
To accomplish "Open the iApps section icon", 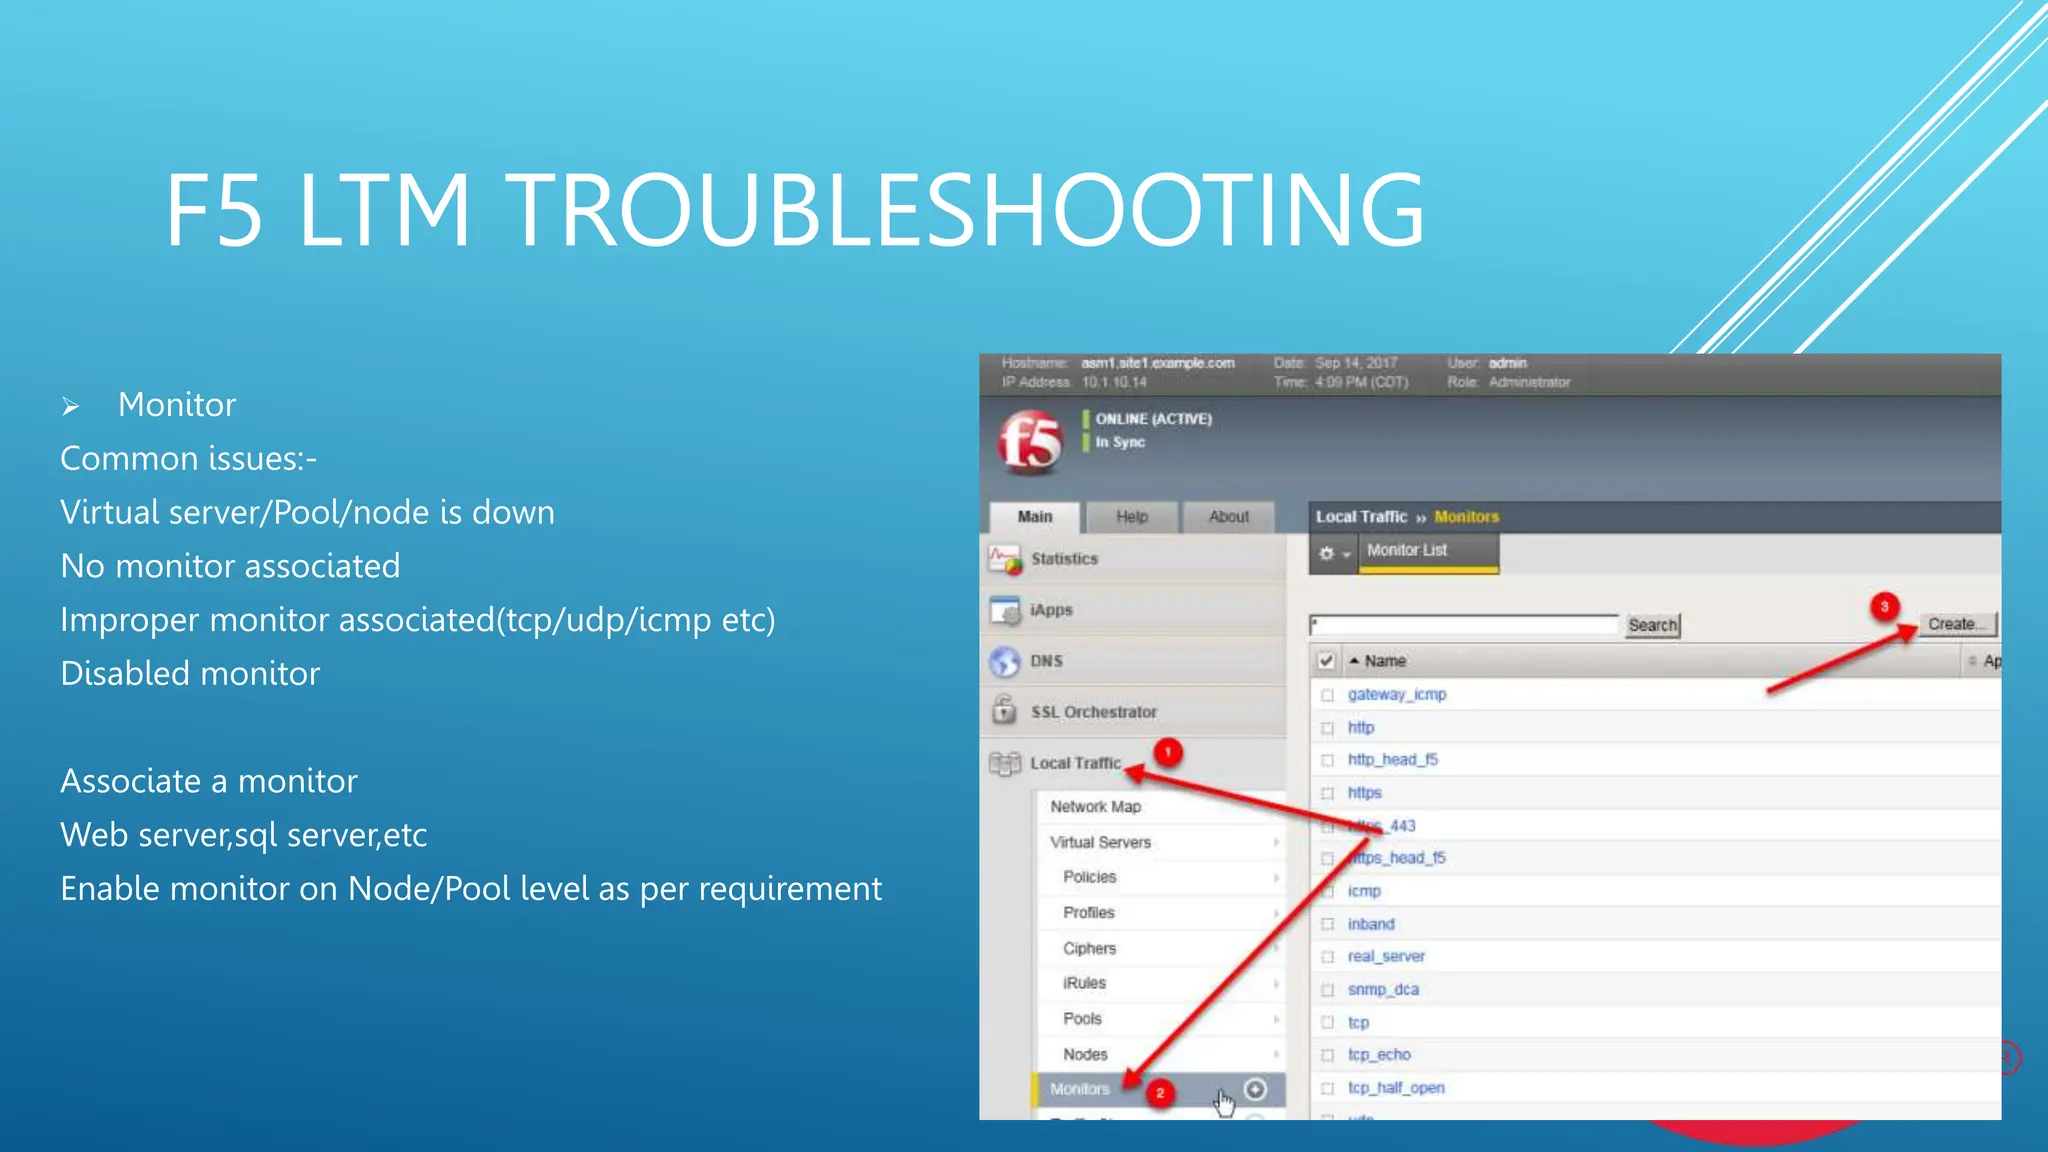I will pos(1005,610).
